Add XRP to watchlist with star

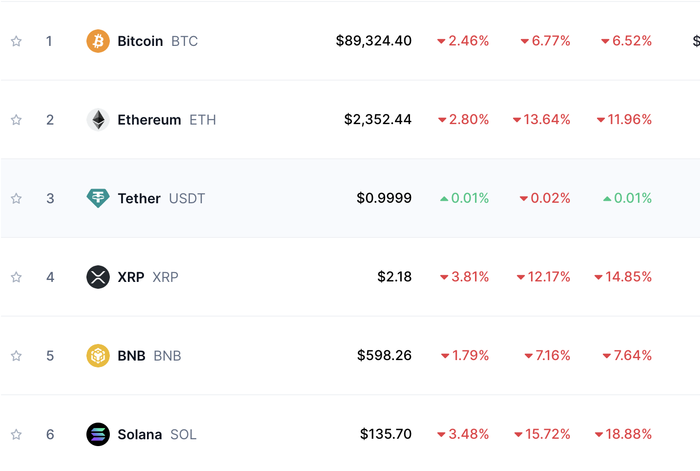16,277
